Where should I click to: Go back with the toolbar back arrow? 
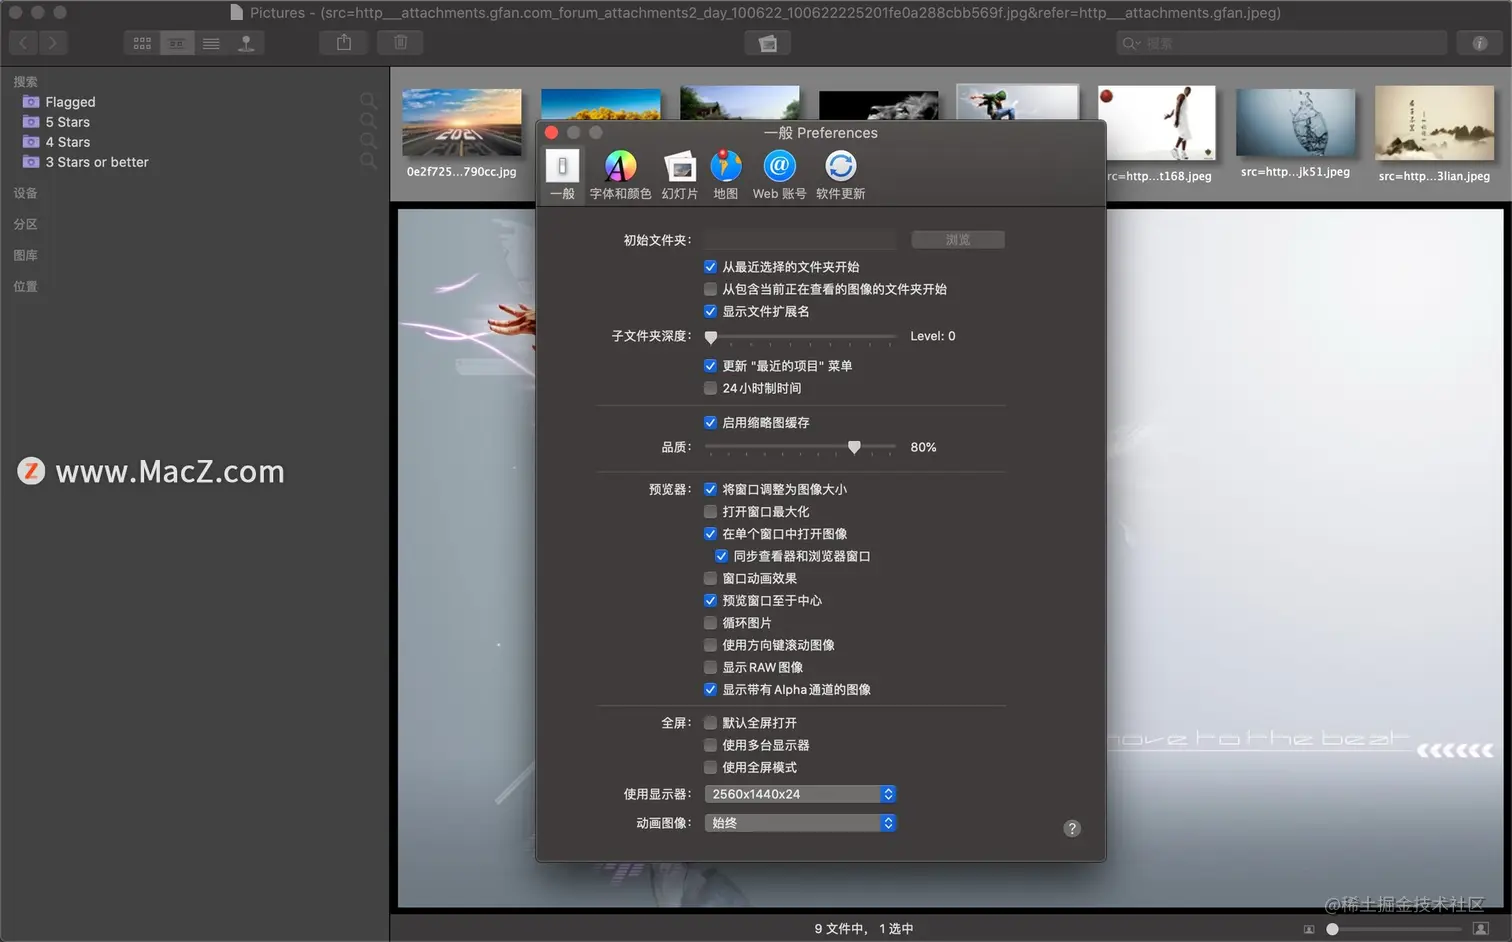(x=23, y=43)
